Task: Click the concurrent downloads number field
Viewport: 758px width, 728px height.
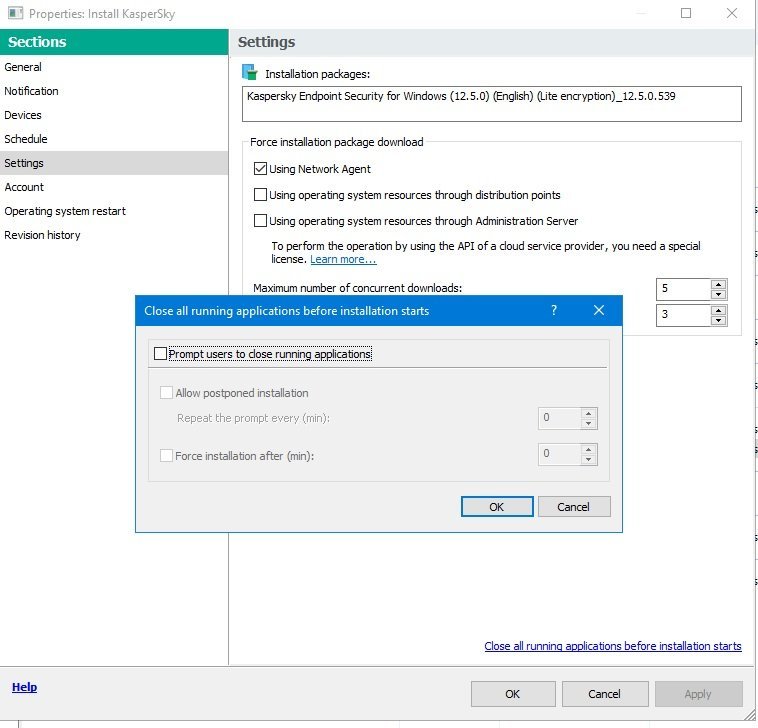Action: [683, 289]
